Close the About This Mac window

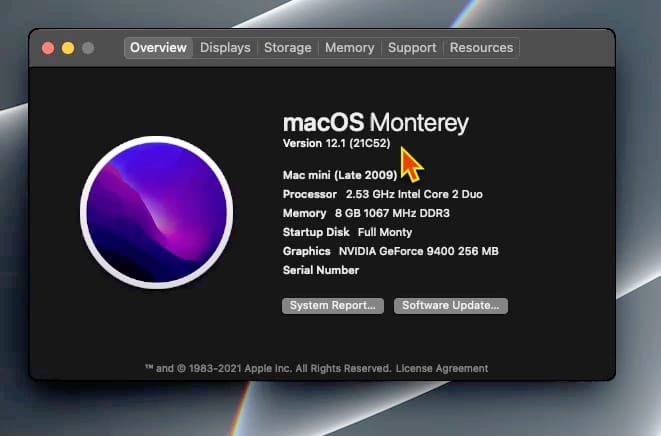(x=48, y=48)
